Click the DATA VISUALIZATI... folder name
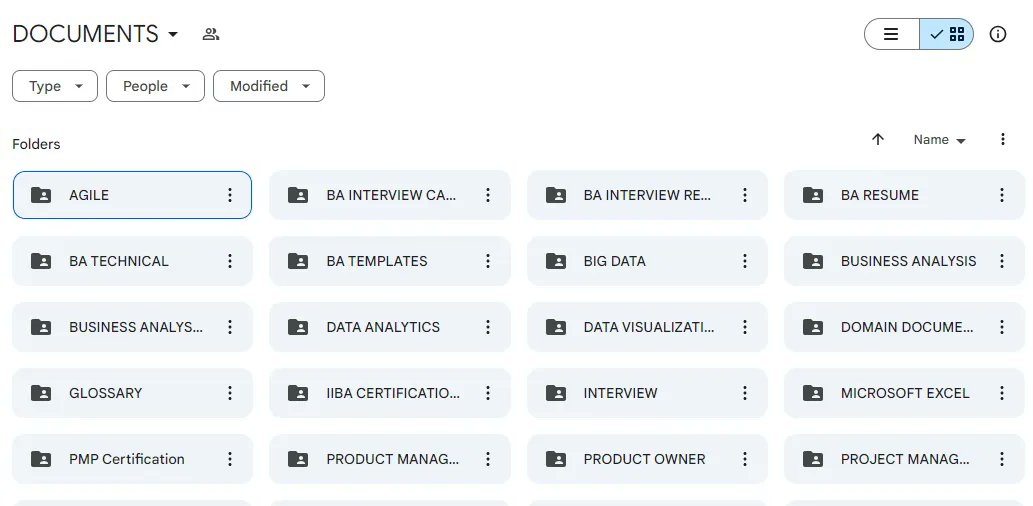 [x=649, y=327]
